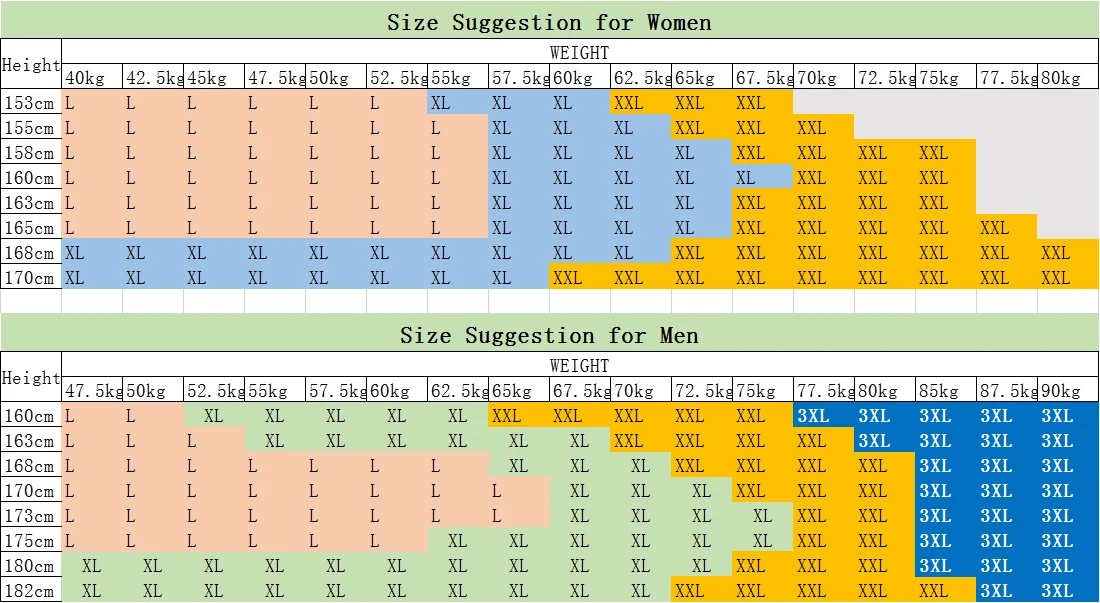Select the 80kg column header in the women's table
This screenshot has height=603, width=1100.
pyautogui.click(x=1062, y=78)
